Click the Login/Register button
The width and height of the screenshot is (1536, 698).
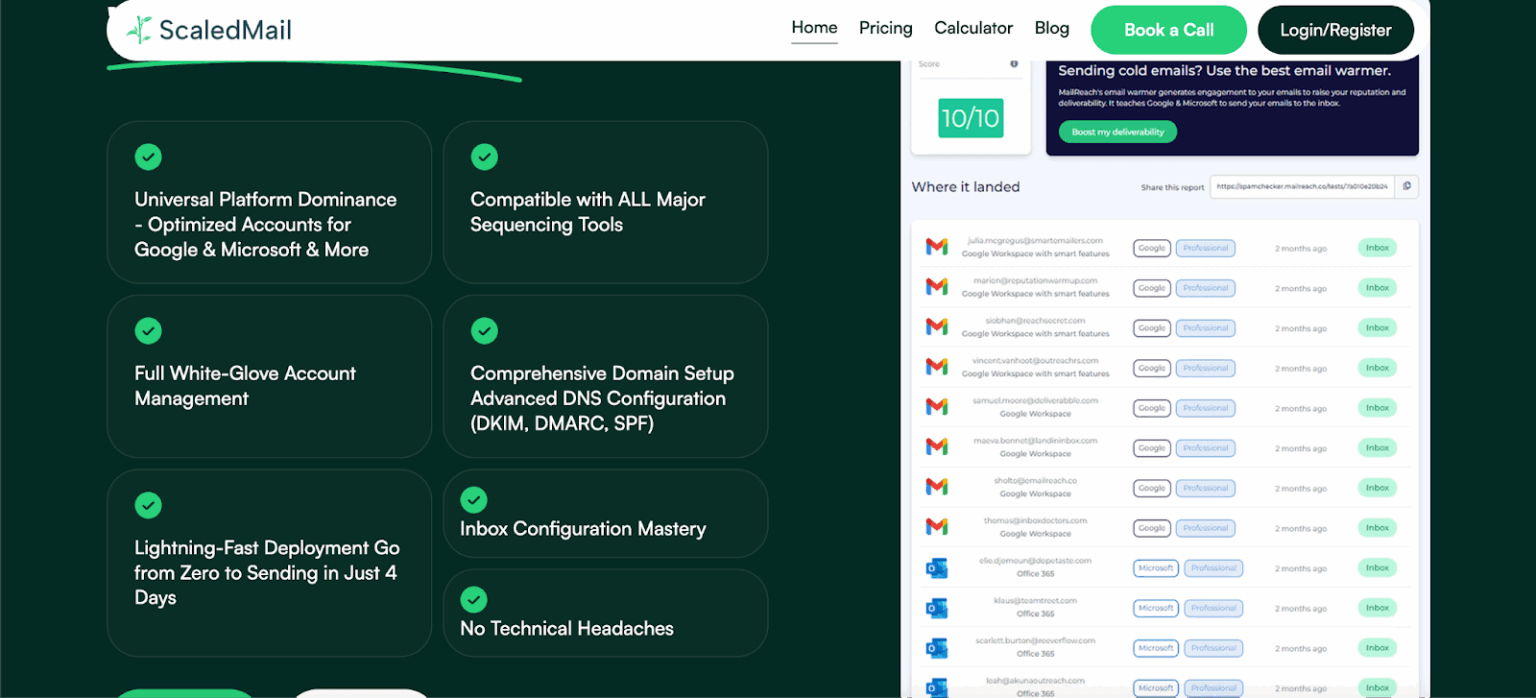[x=1336, y=30]
